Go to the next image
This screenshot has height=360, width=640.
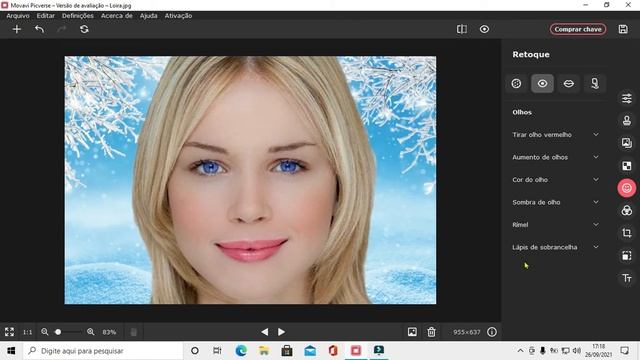(x=282, y=332)
